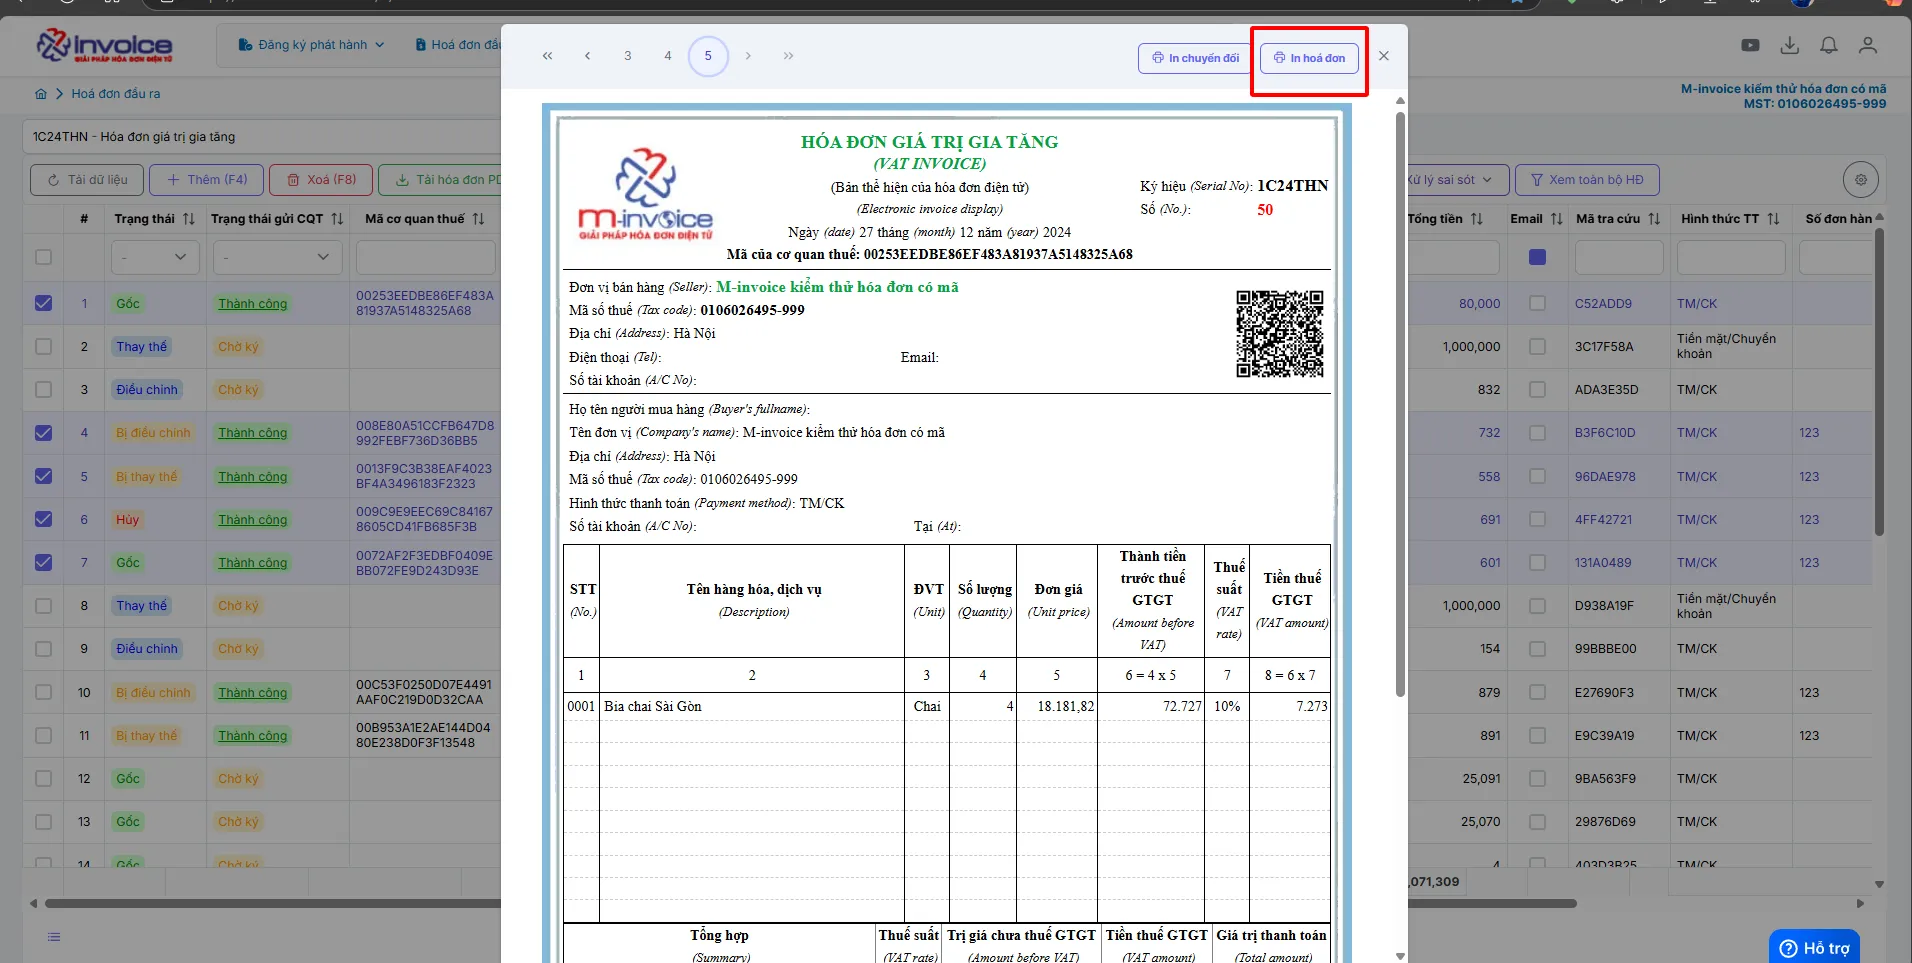Open the notifications bell
Viewport: 1912px width, 963px height.
(1829, 45)
